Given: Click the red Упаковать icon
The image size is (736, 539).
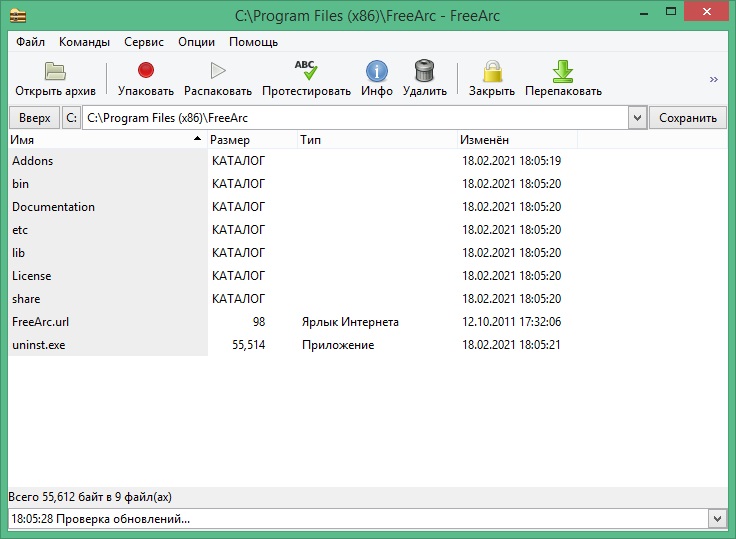Looking at the screenshot, I should 146,70.
